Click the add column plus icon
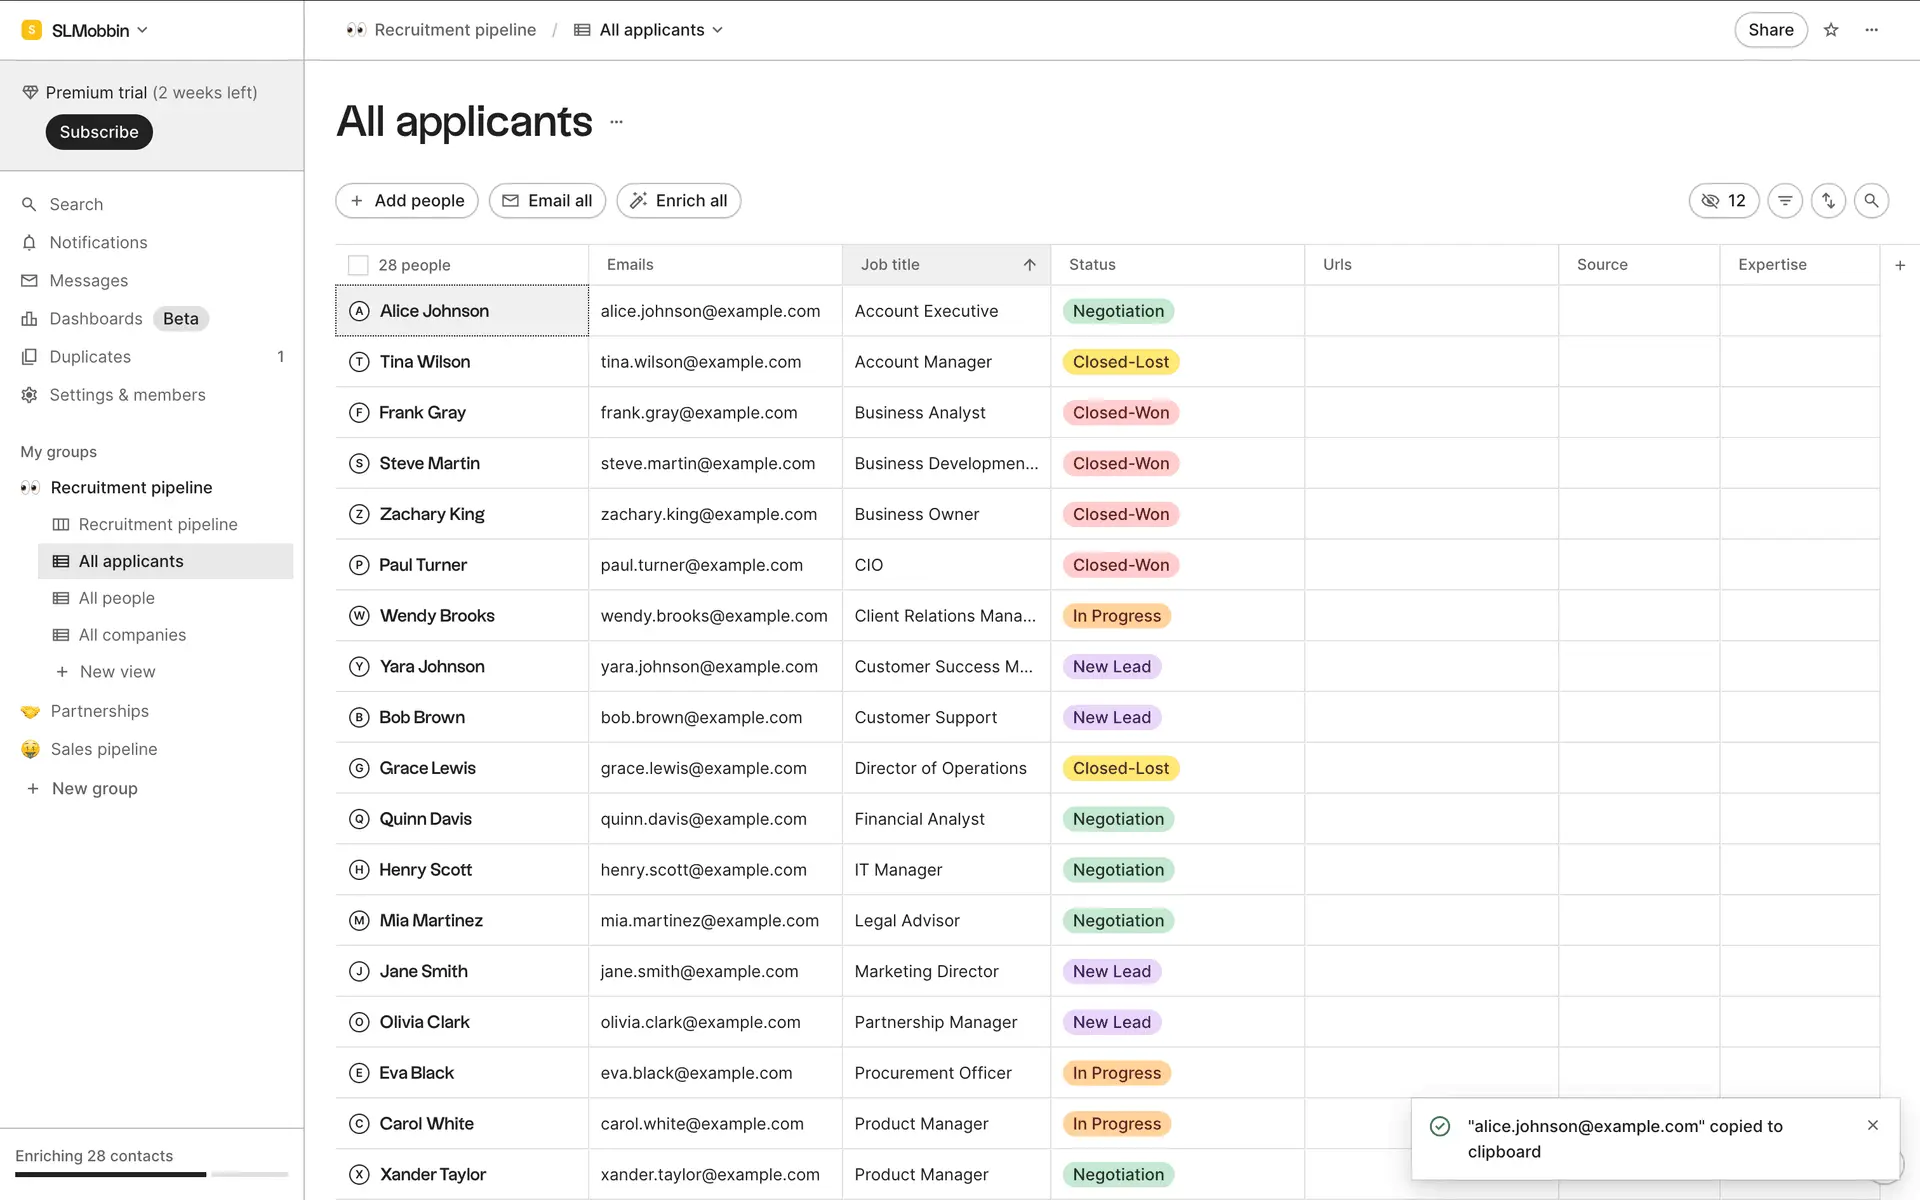Screen dimensions: 1920x1200 (1900, 265)
